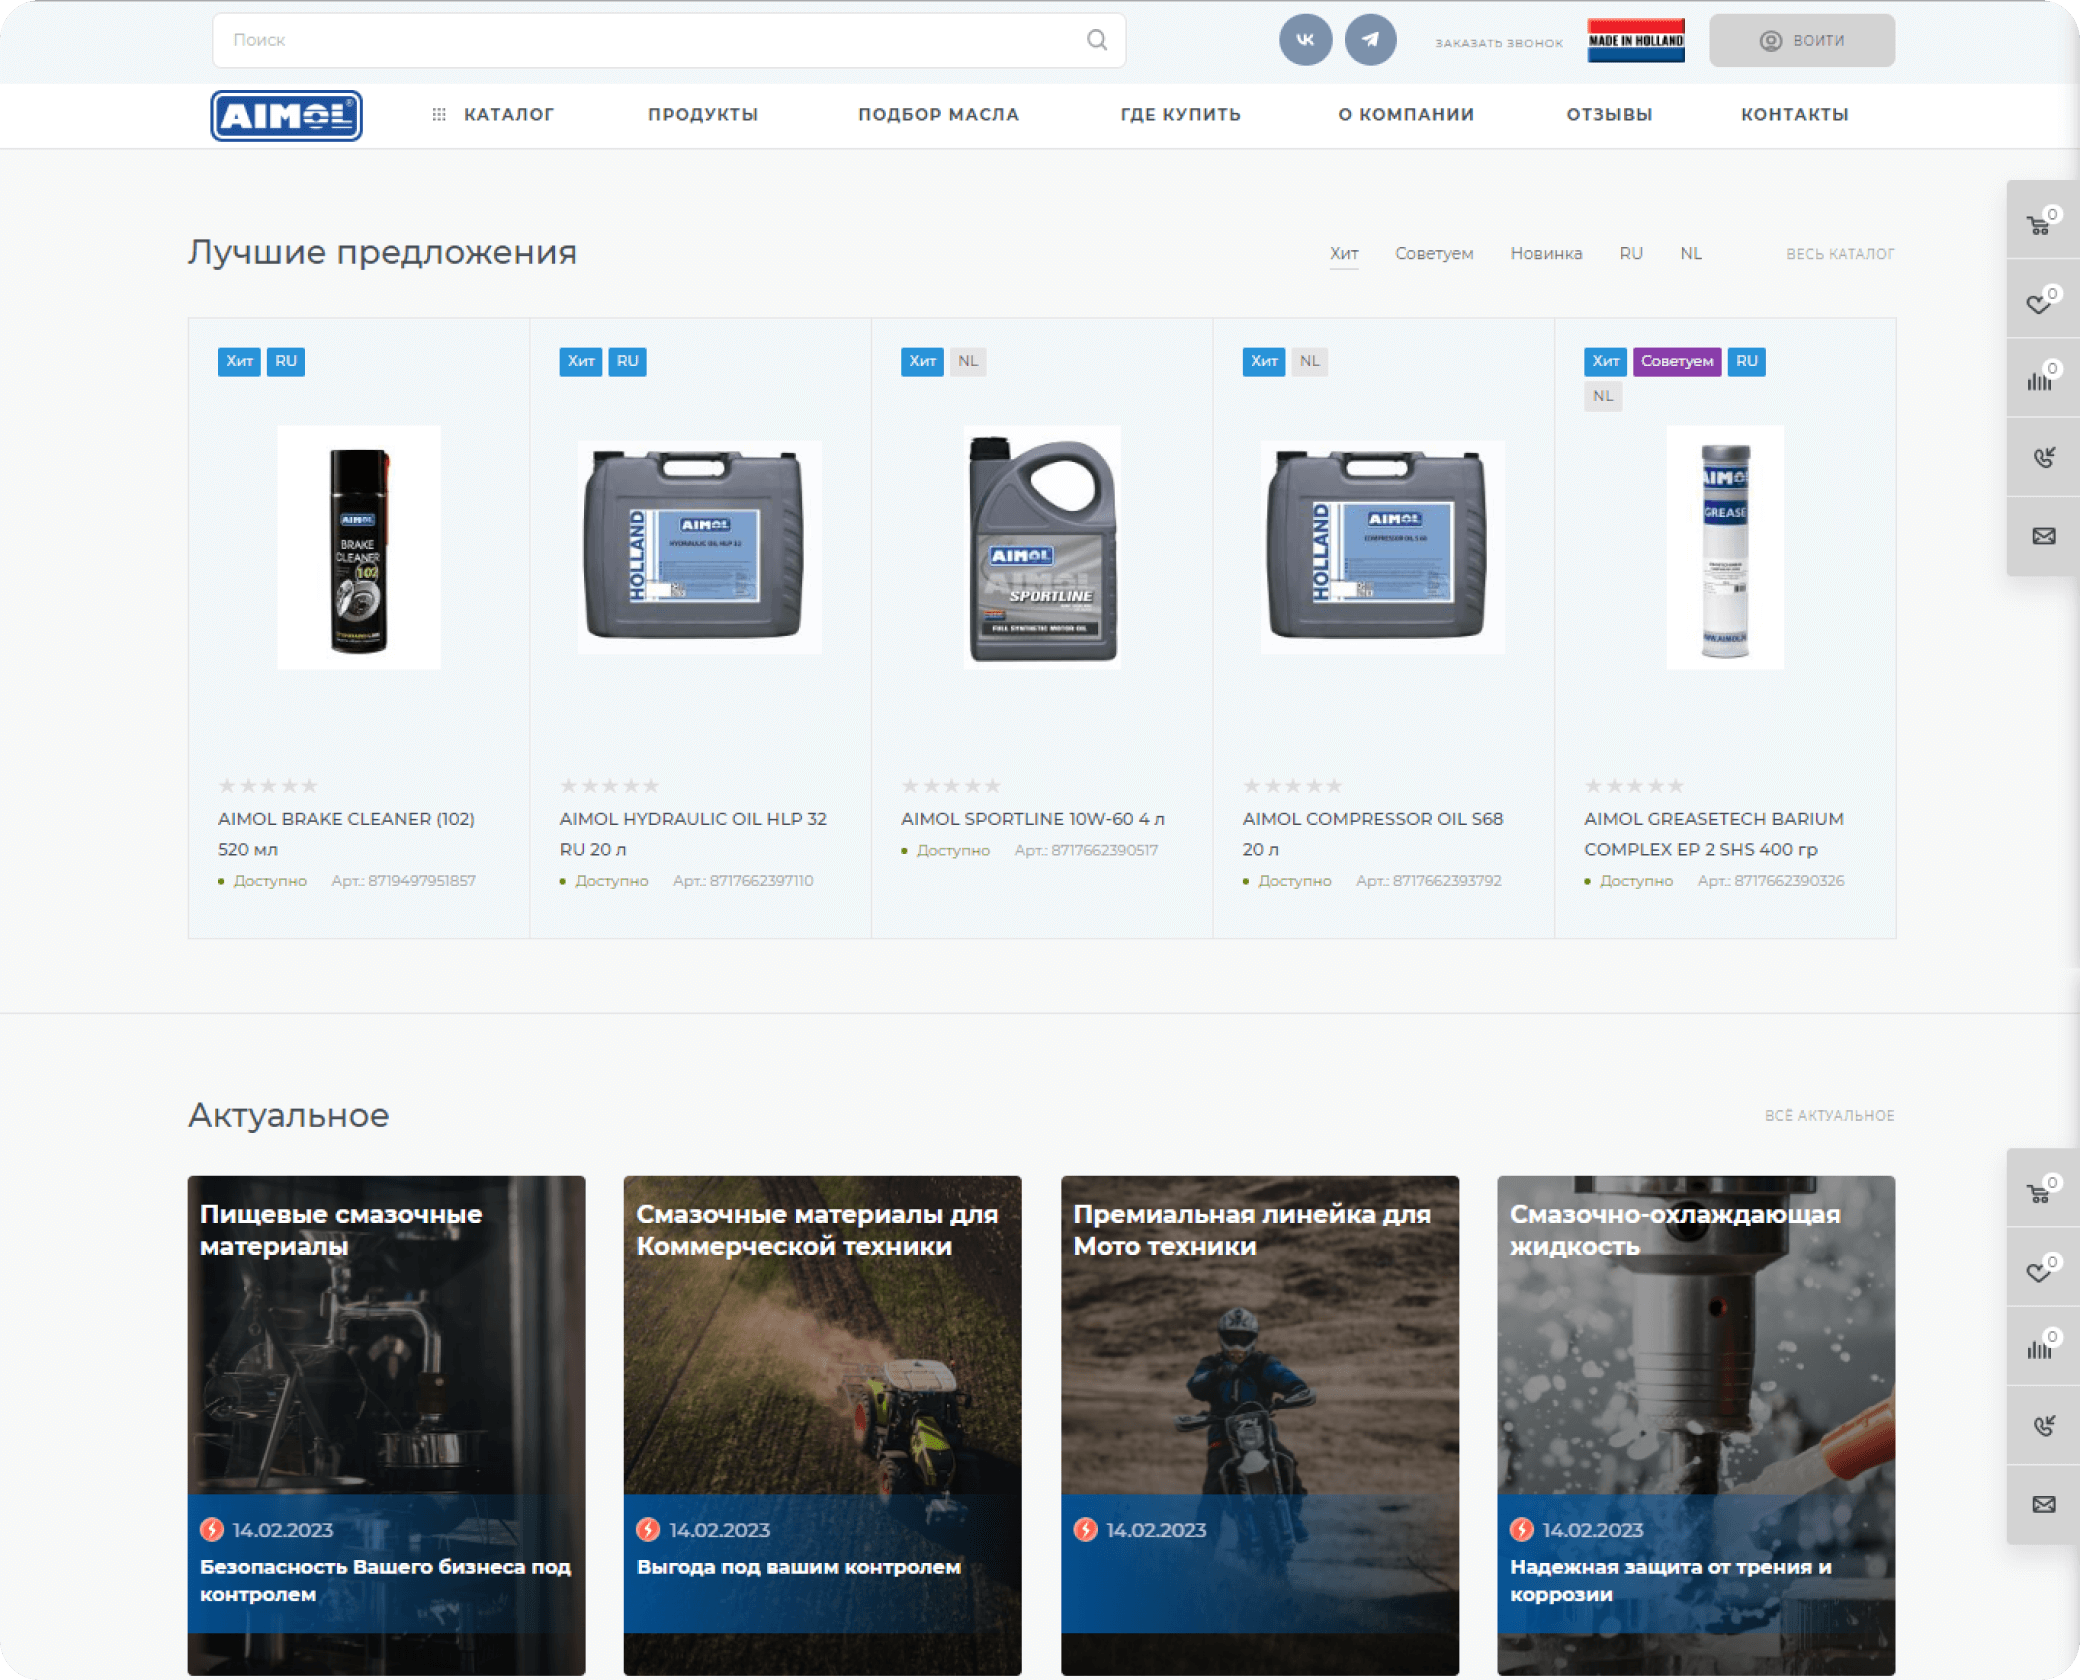The height and width of the screenshot is (1680, 2080).
Task: Open the Telegram channel icon
Action: point(1370,40)
